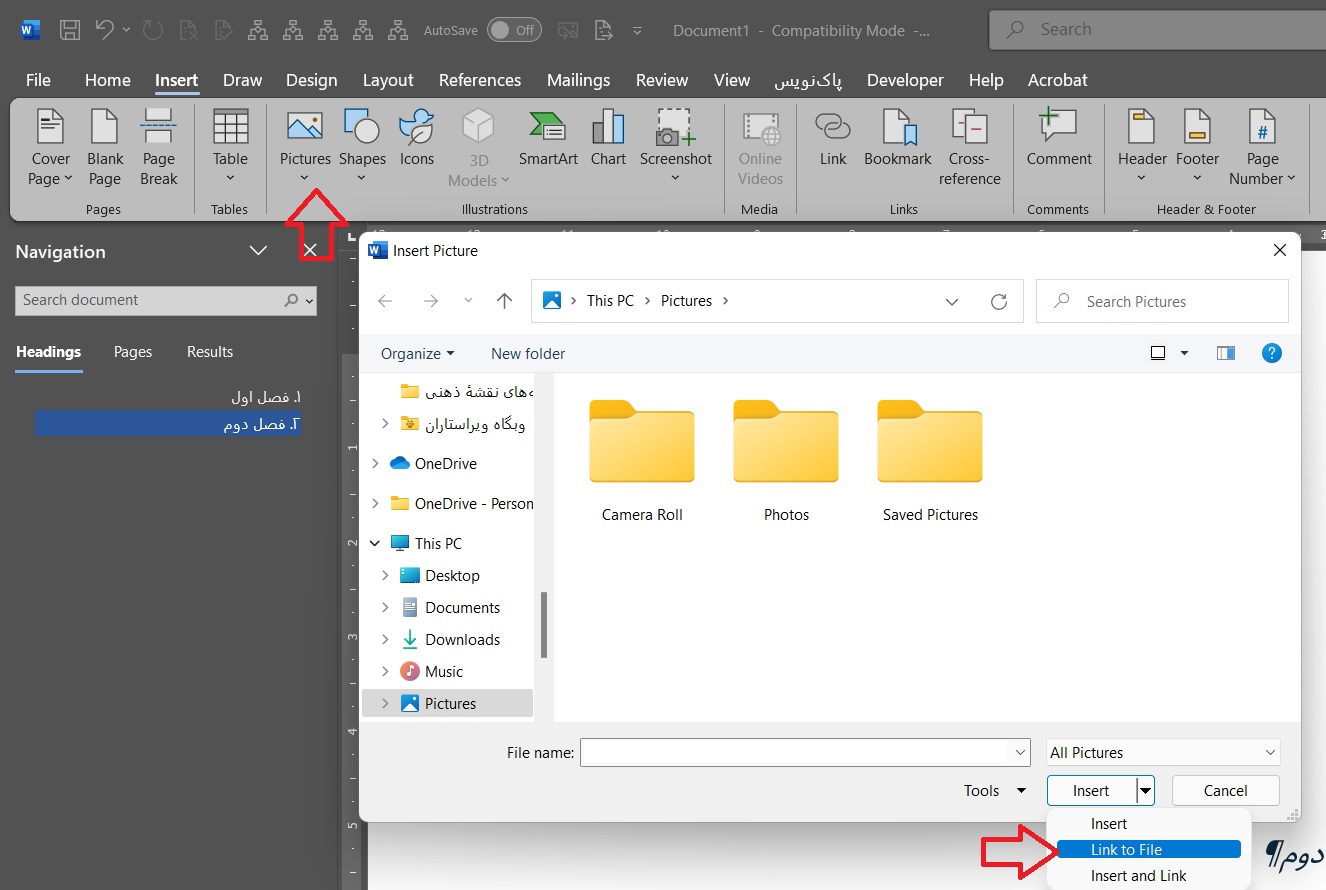
Task: Toggle the preview pane icon in dialog
Action: (x=1225, y=353)
